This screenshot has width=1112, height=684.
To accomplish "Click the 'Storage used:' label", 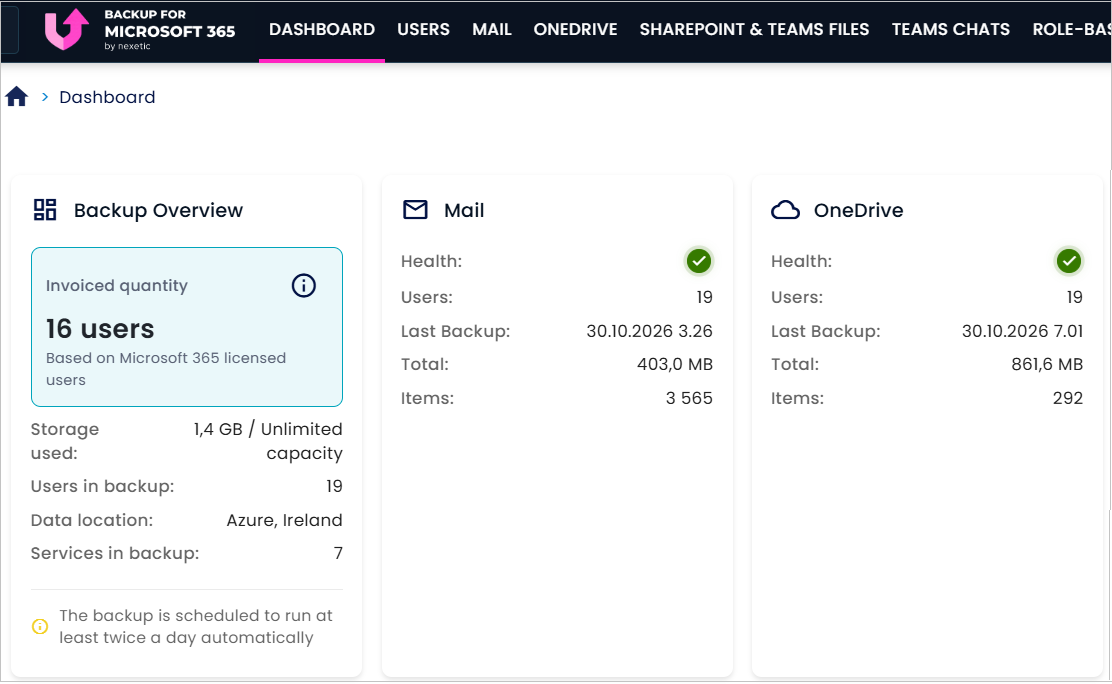I will (65, 441).
